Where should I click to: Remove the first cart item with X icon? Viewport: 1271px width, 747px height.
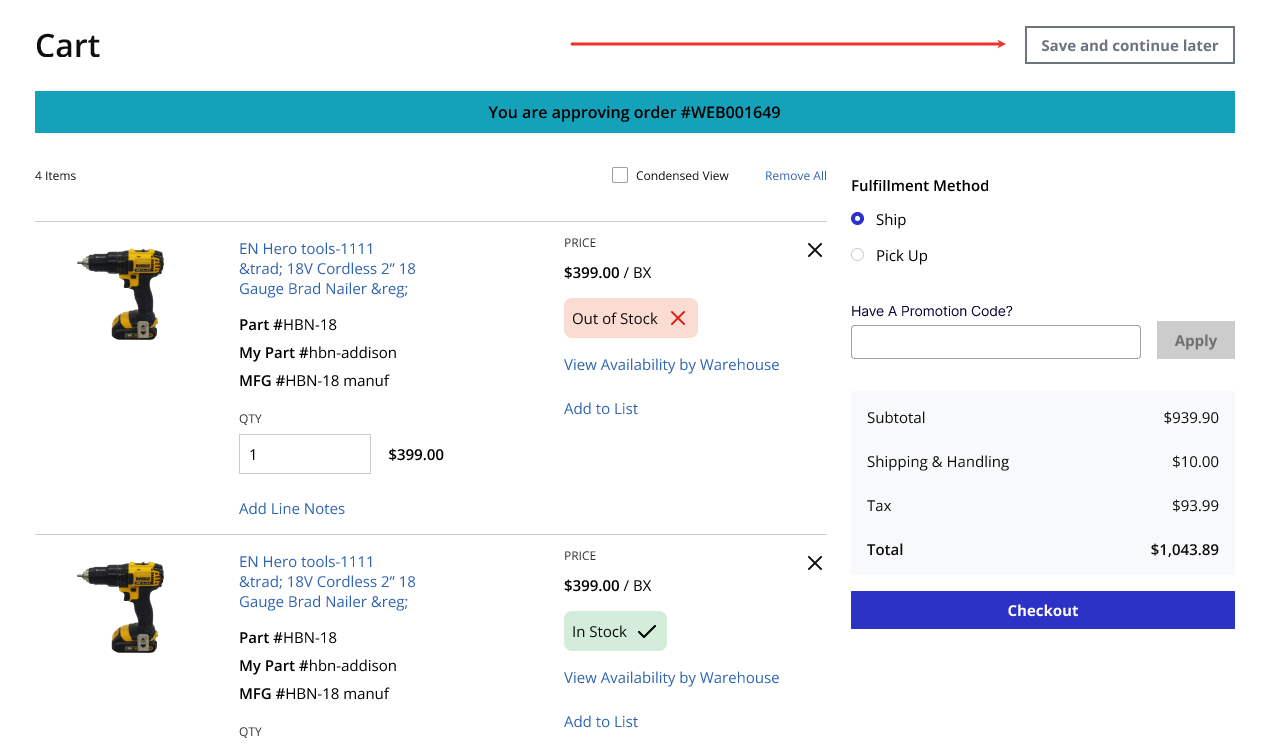(814, 250)
